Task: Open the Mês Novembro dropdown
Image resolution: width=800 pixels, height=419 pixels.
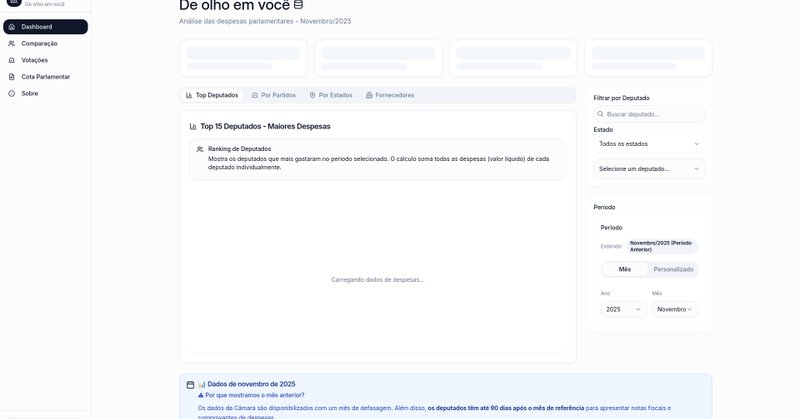Action: pyautogui.click(x=674, y=309)
